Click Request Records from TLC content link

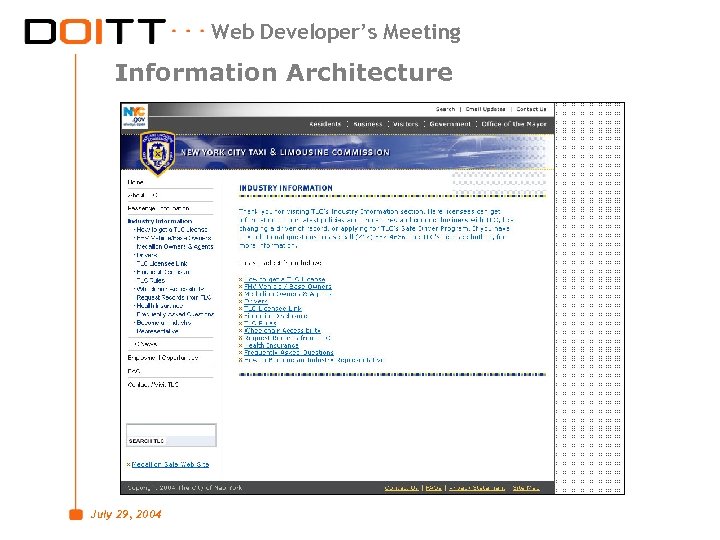(287, 338)
